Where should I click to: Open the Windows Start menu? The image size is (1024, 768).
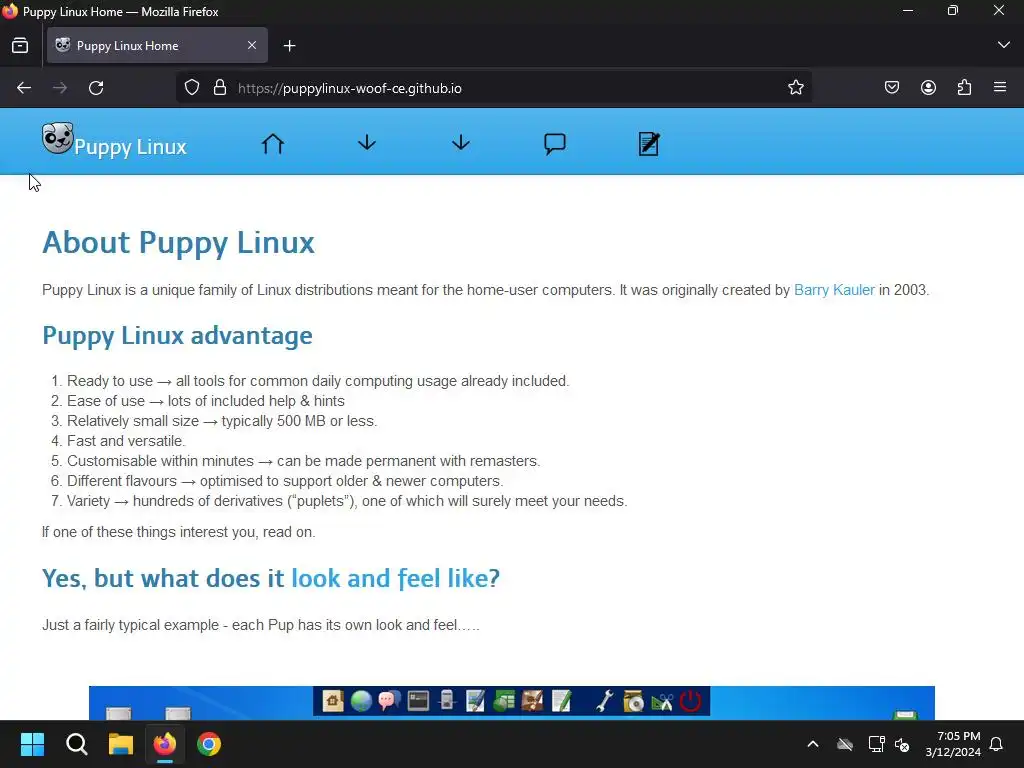[x=32, y=744]
